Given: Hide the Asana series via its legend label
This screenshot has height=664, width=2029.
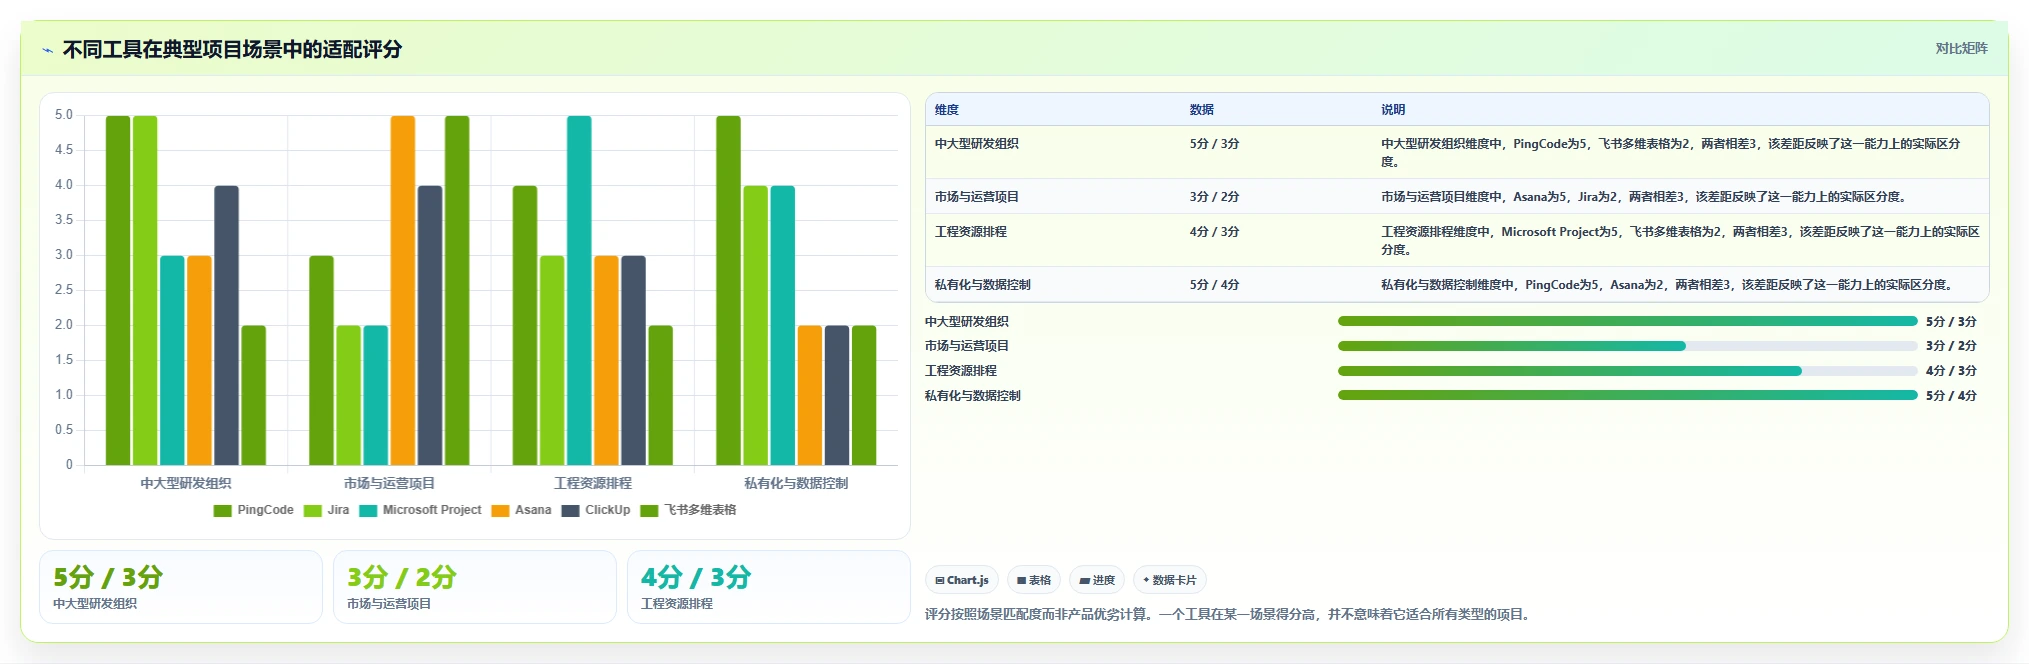Looking at the screenshot, I should click(x=533, y=510).
